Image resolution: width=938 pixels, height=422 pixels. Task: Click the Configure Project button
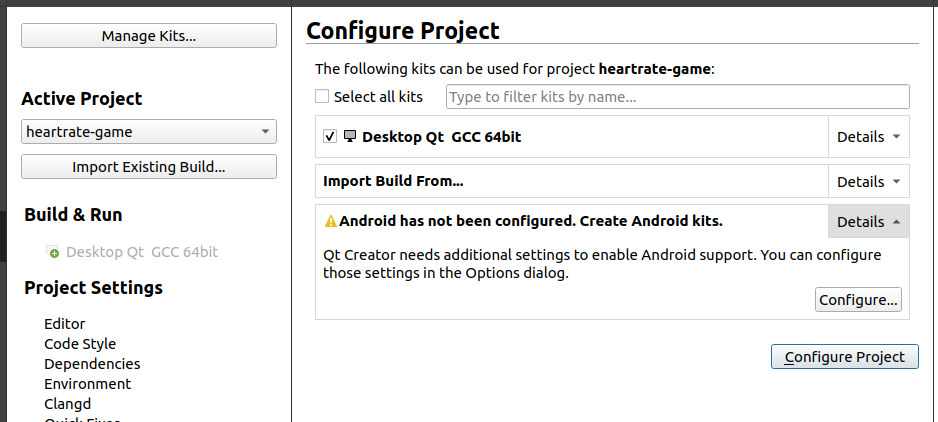click(x=844, y=357)
